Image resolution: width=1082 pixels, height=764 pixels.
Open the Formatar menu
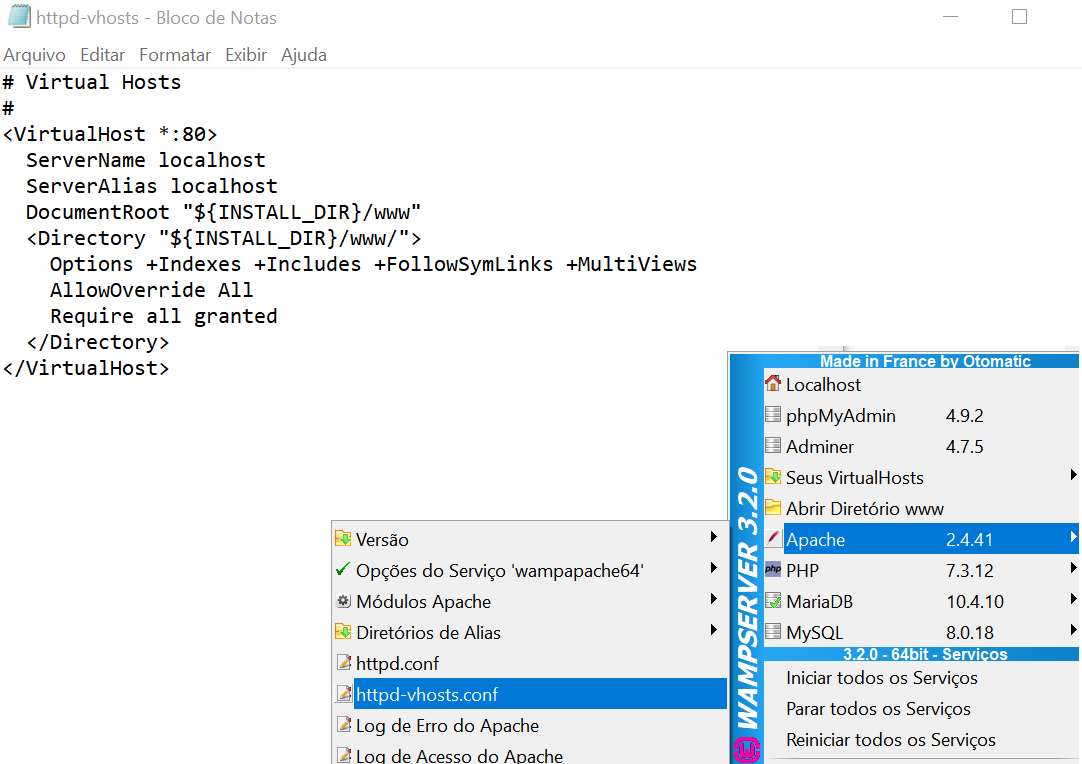pyautogui.click(x=174, y=55)
